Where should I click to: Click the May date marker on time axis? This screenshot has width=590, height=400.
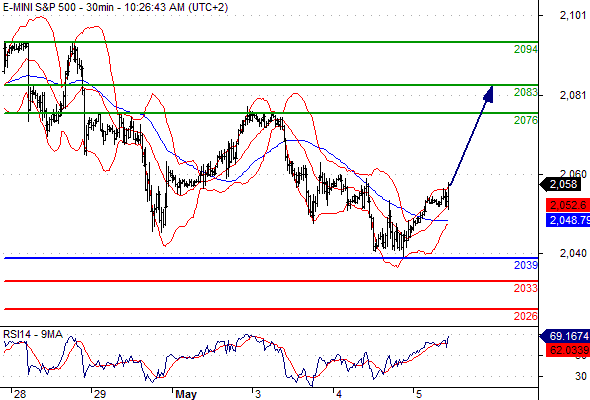point(186,394)
